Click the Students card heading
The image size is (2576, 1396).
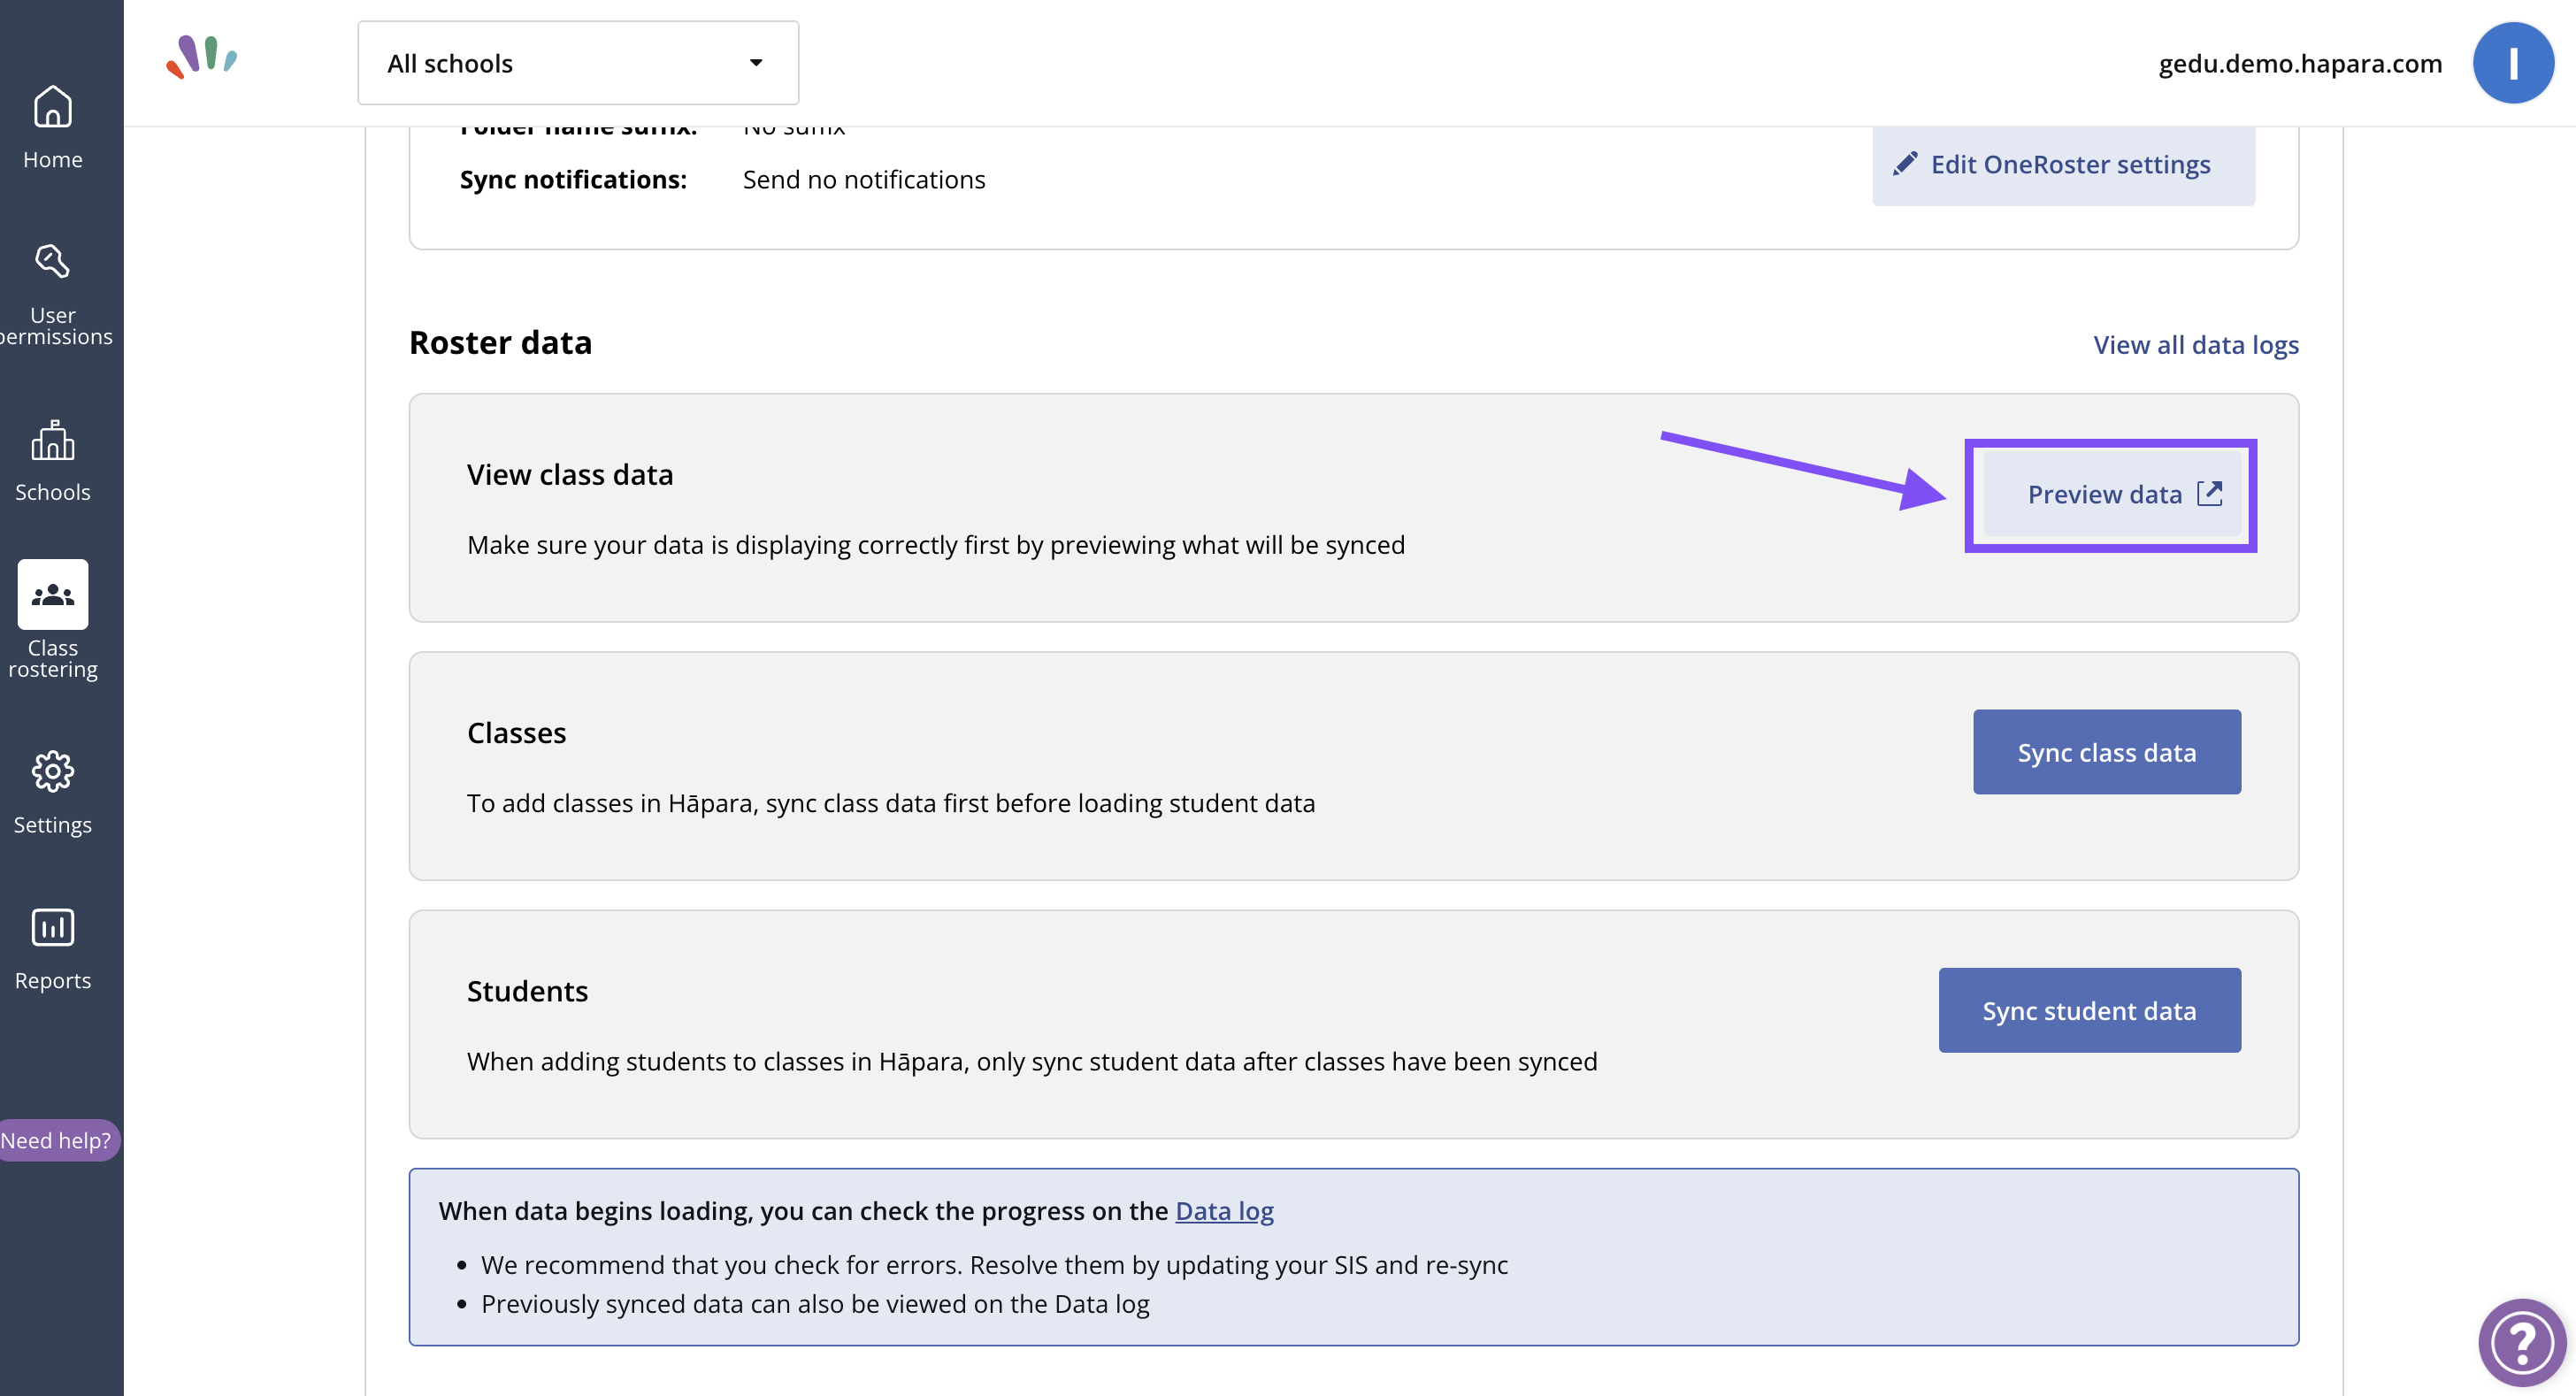[x=527, y=991]
